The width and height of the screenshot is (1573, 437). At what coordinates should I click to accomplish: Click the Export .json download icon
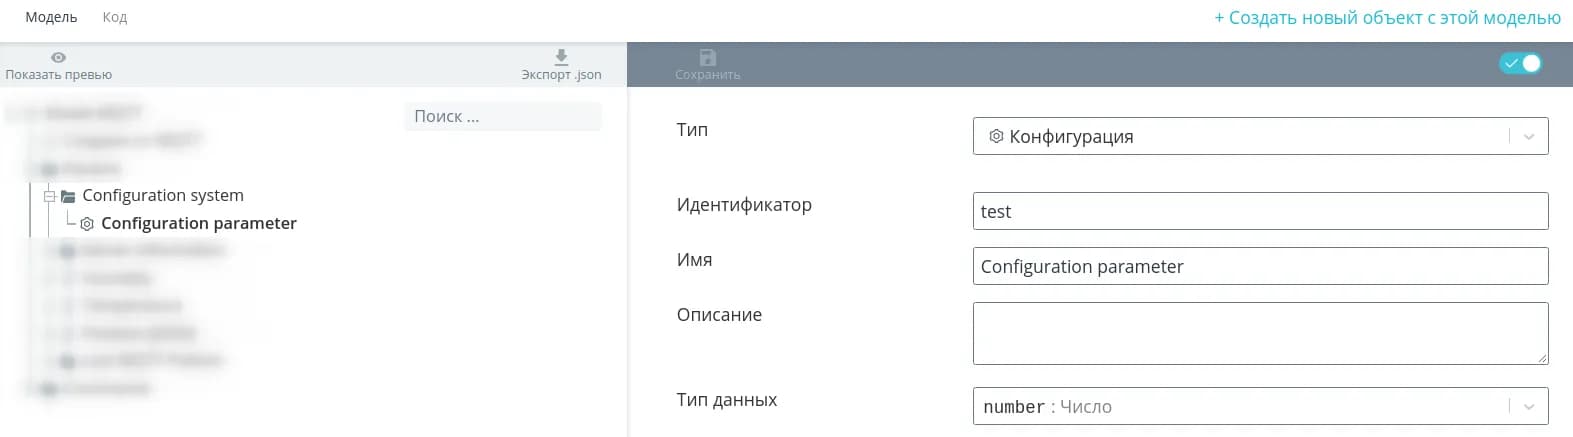tap(561, 57)
